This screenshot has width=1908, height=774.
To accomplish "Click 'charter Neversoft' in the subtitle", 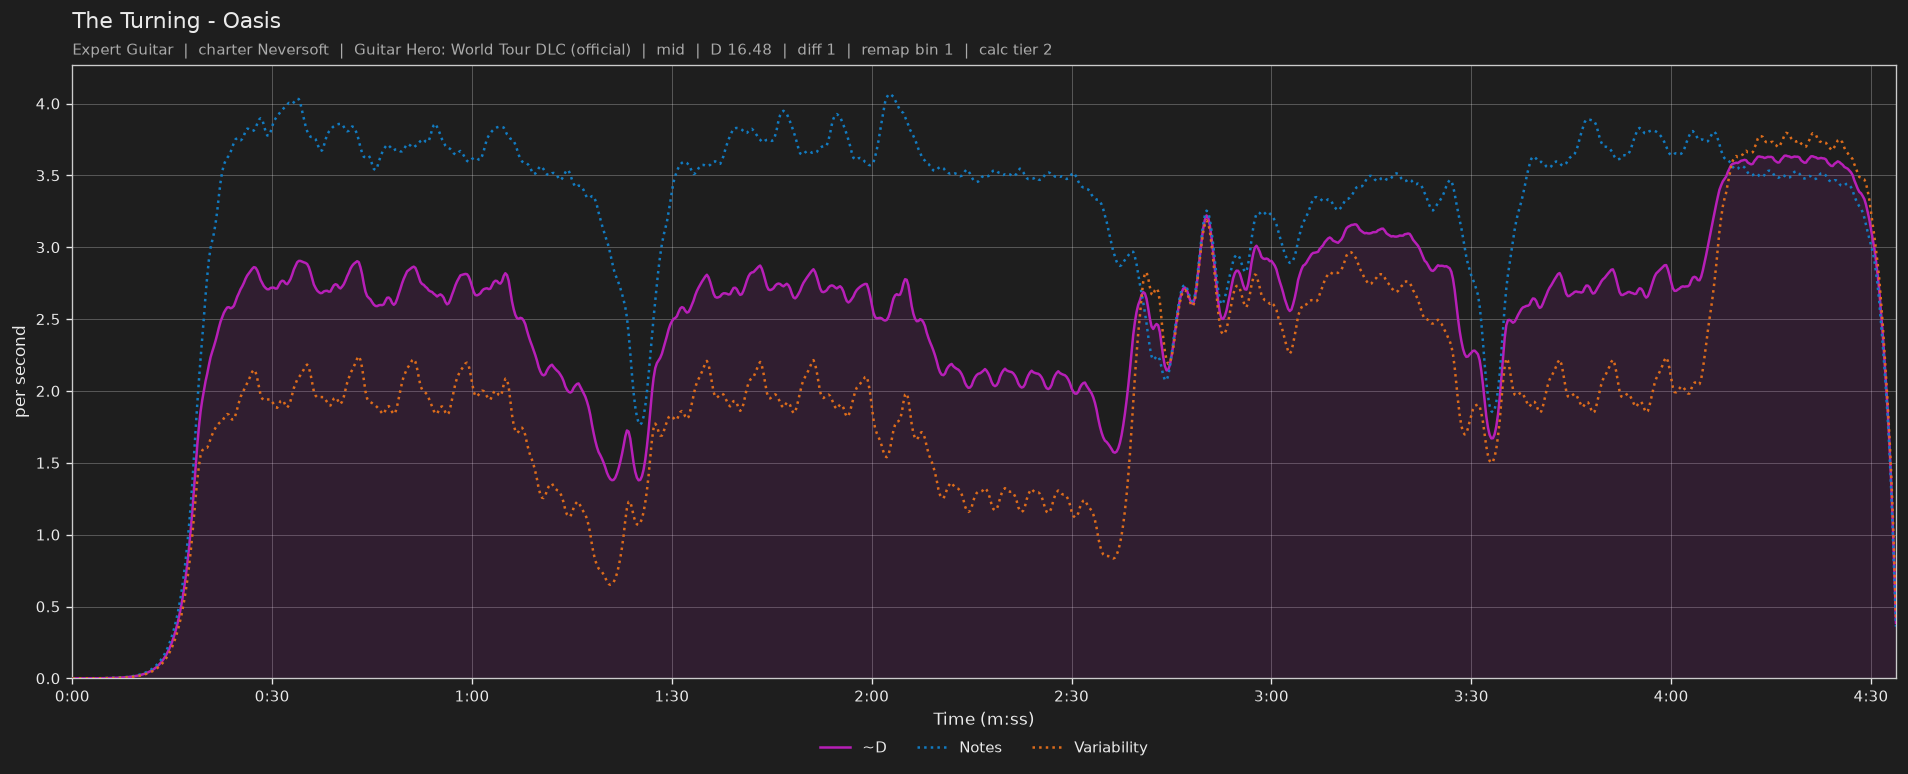I will (263, 50).
